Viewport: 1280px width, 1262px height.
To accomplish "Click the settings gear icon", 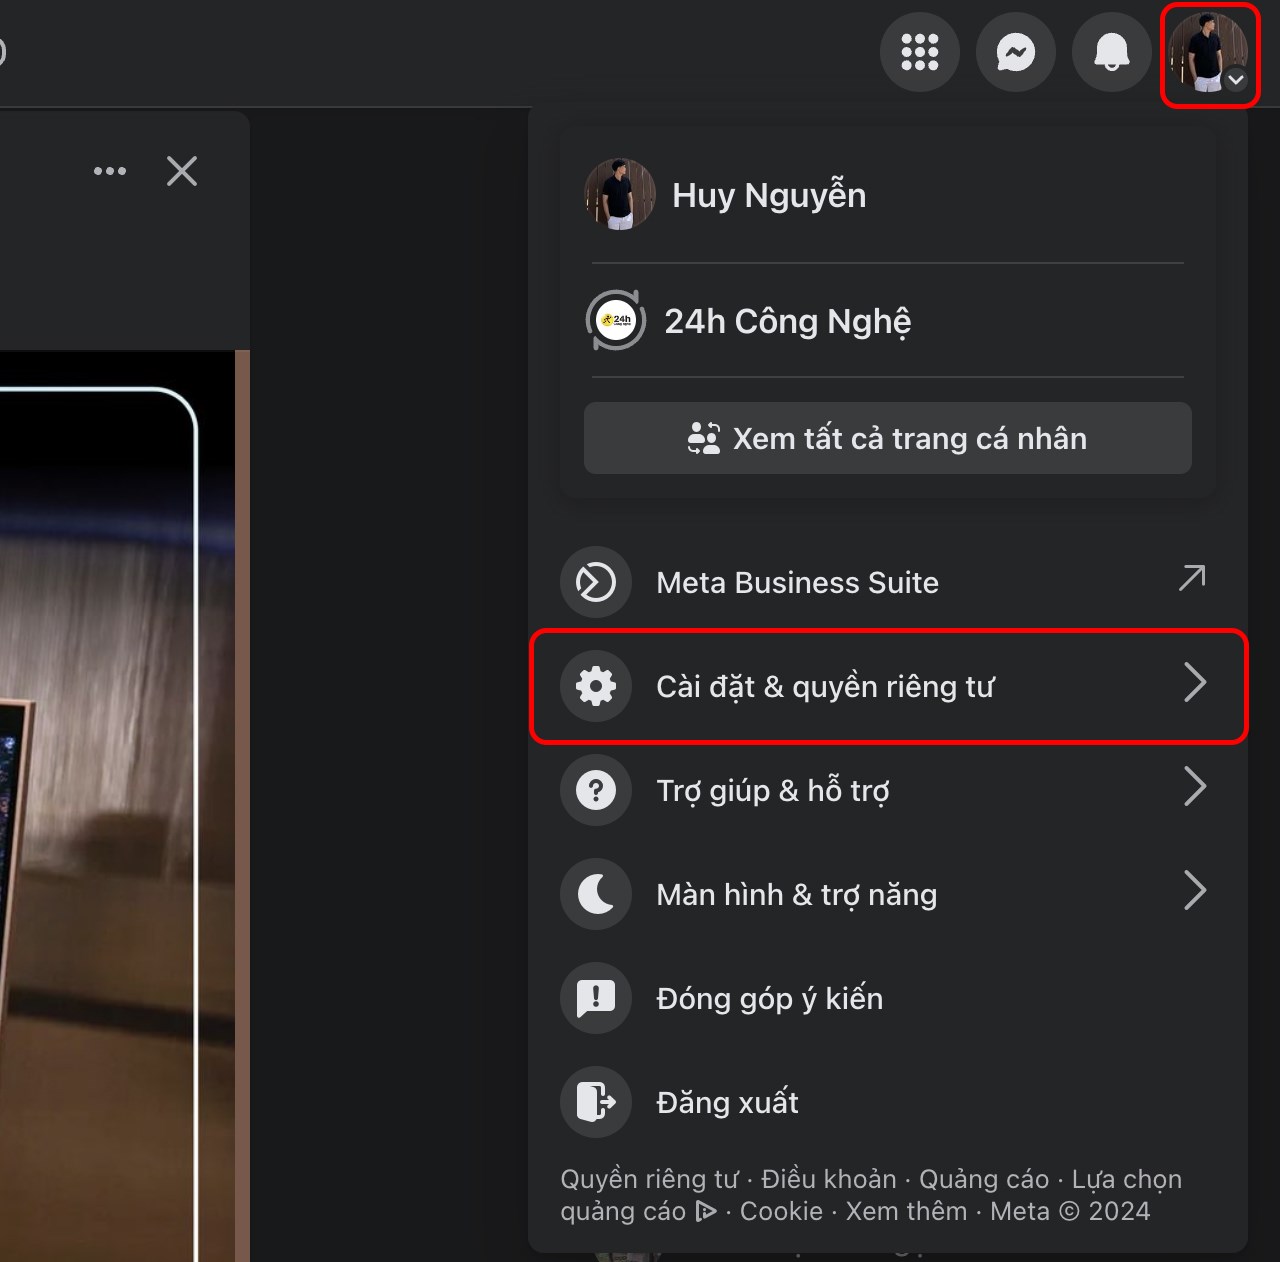I will point(596,686).
